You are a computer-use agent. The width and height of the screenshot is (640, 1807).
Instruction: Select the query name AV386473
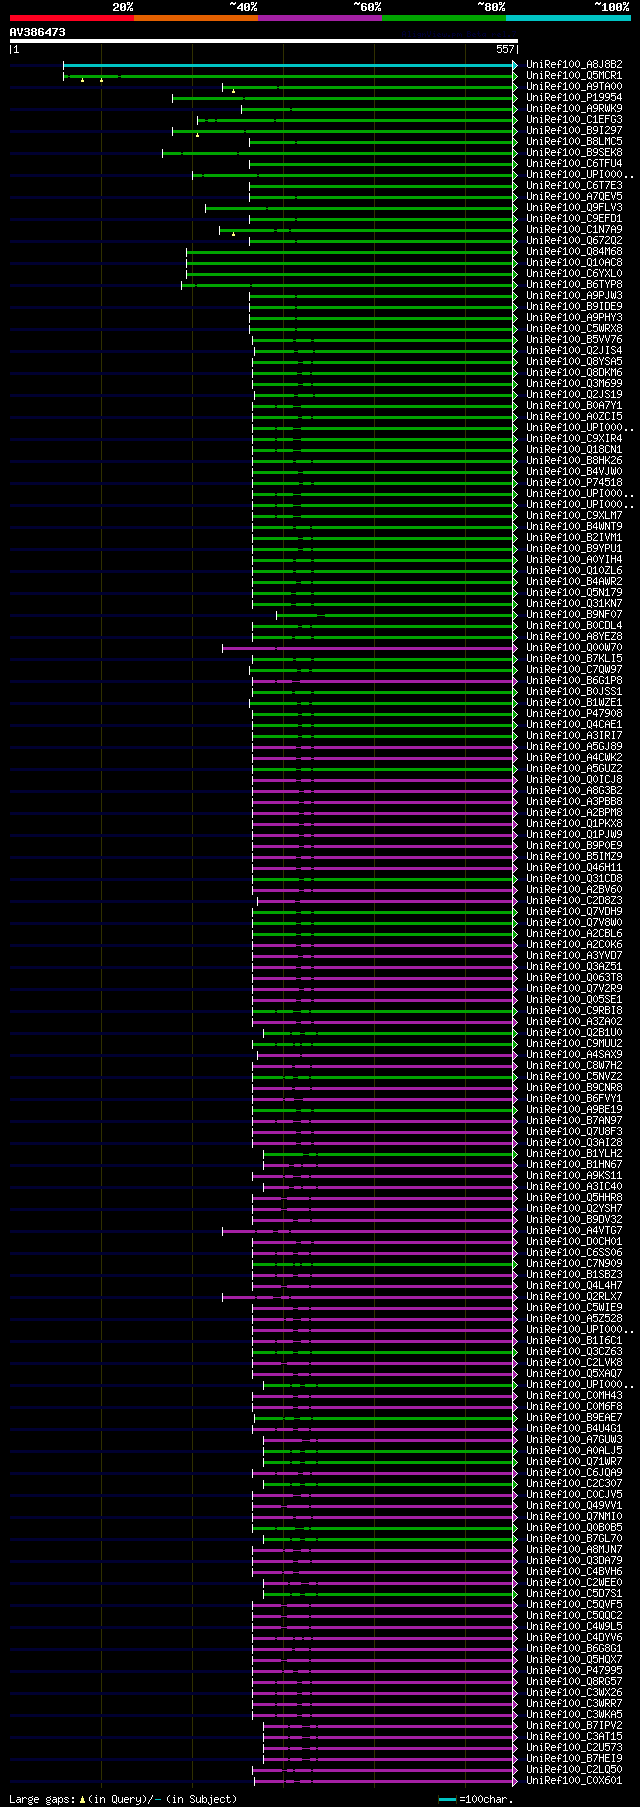point(38,32)
